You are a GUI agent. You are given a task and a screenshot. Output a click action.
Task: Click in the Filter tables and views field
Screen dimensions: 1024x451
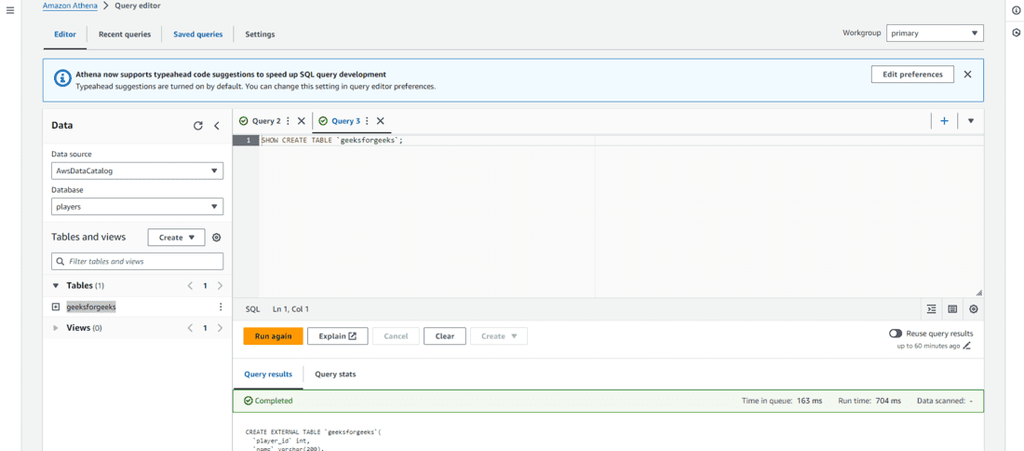click(x=137, y=261)
